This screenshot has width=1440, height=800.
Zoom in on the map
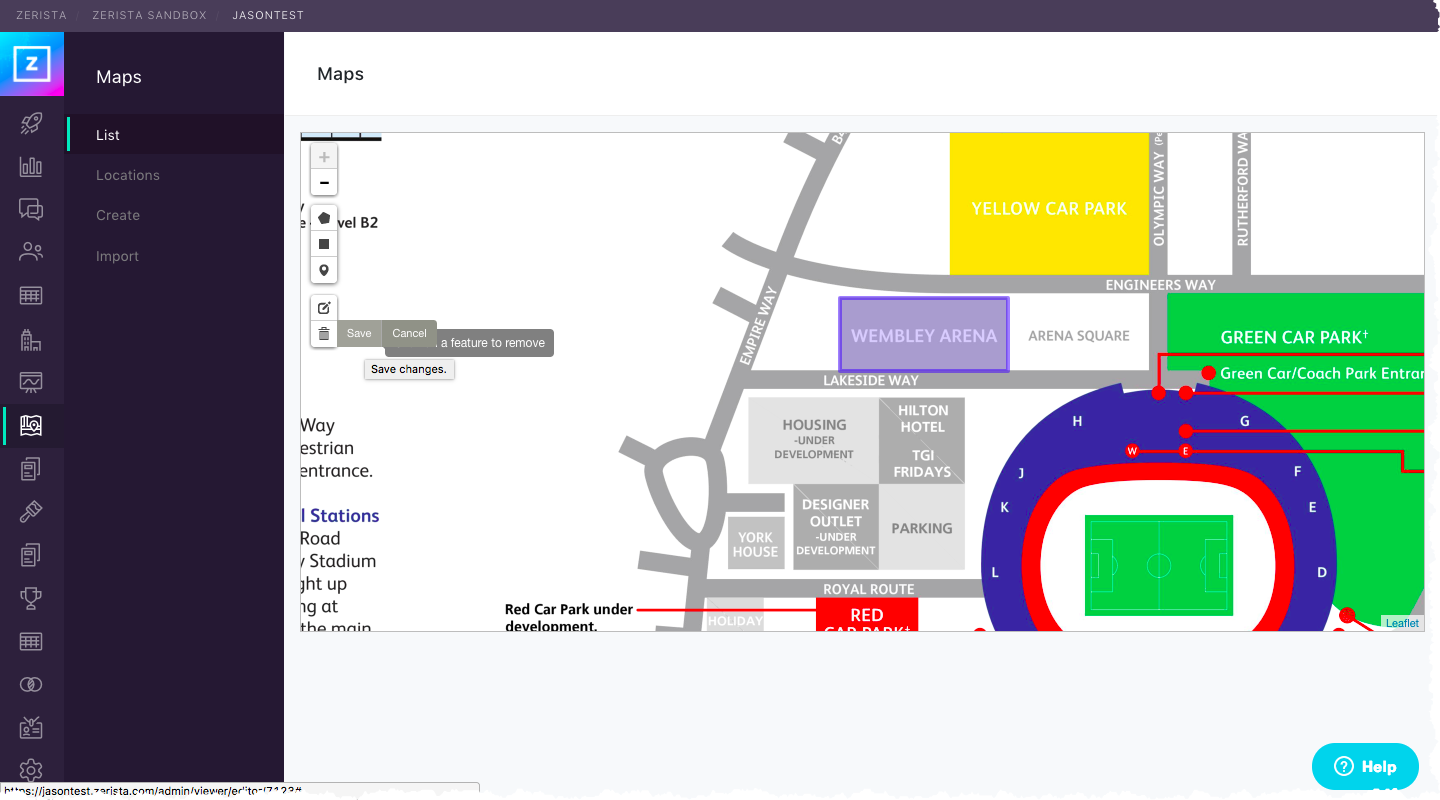tap(324, 157)
